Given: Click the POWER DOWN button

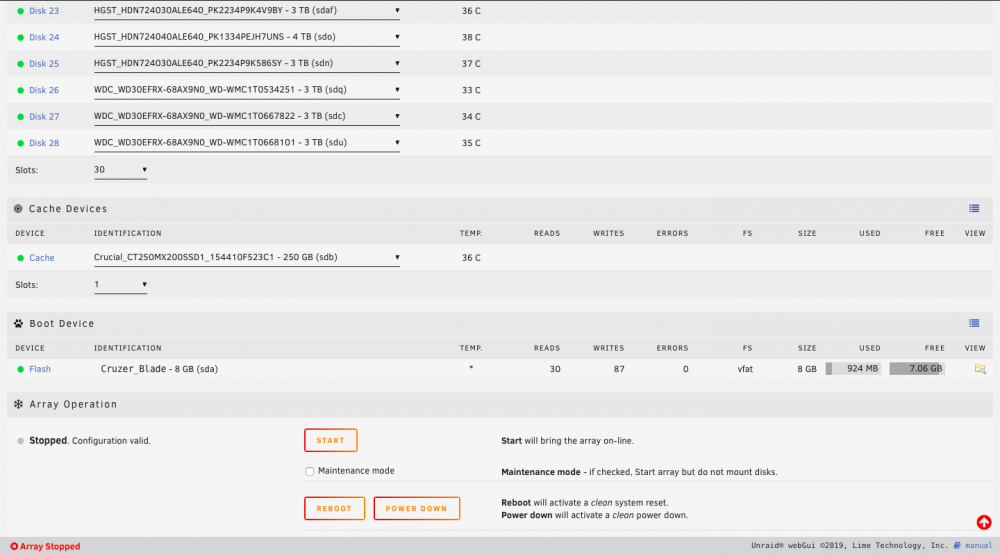Looking at the screenshot, I should coord(416,508).
